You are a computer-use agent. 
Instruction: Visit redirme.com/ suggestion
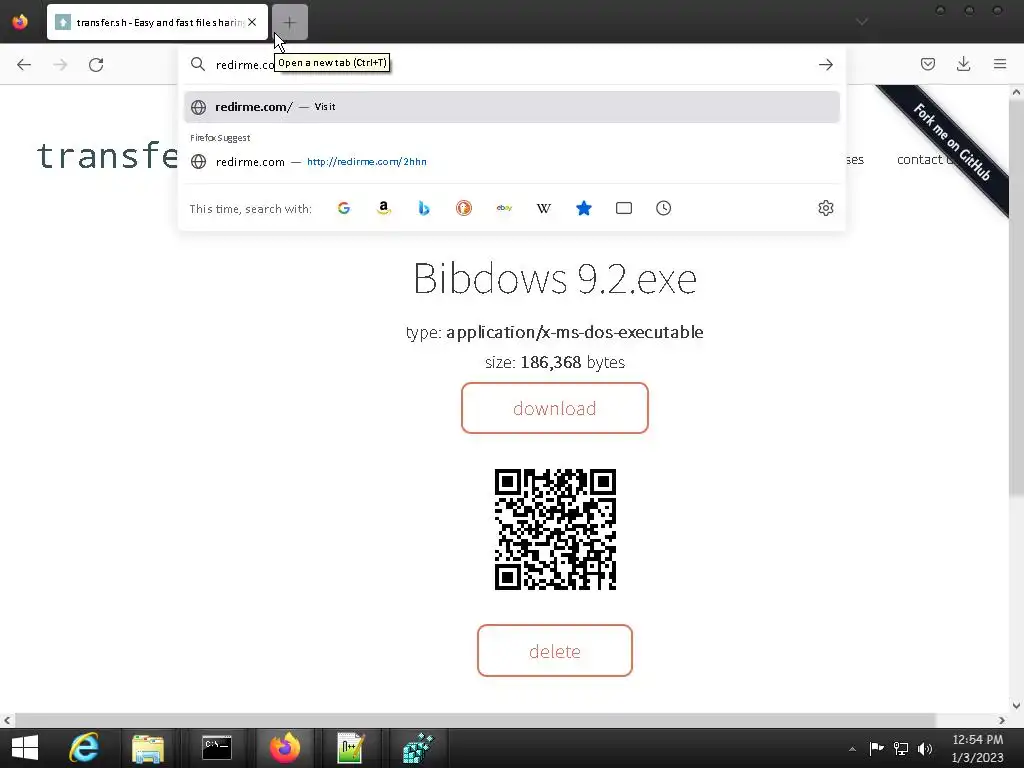(x=512, y=107)
